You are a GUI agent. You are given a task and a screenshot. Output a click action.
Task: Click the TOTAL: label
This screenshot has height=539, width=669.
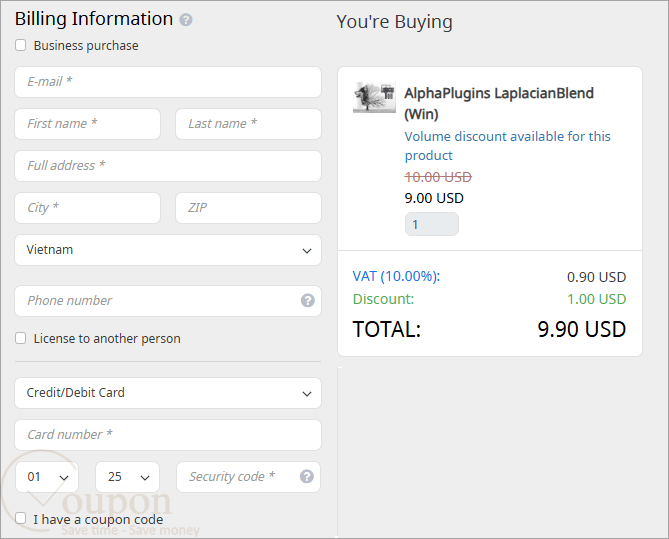click(387, 329)
